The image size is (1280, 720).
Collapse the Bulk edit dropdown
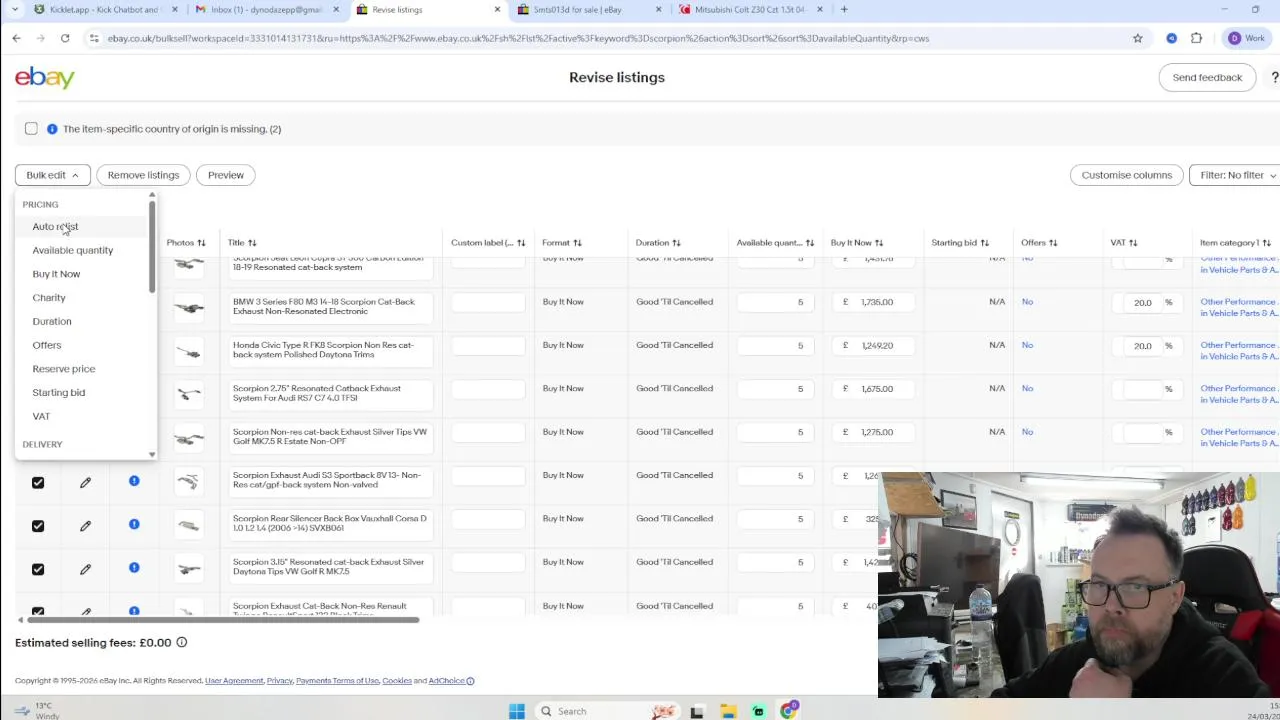(x=53, y=175)
